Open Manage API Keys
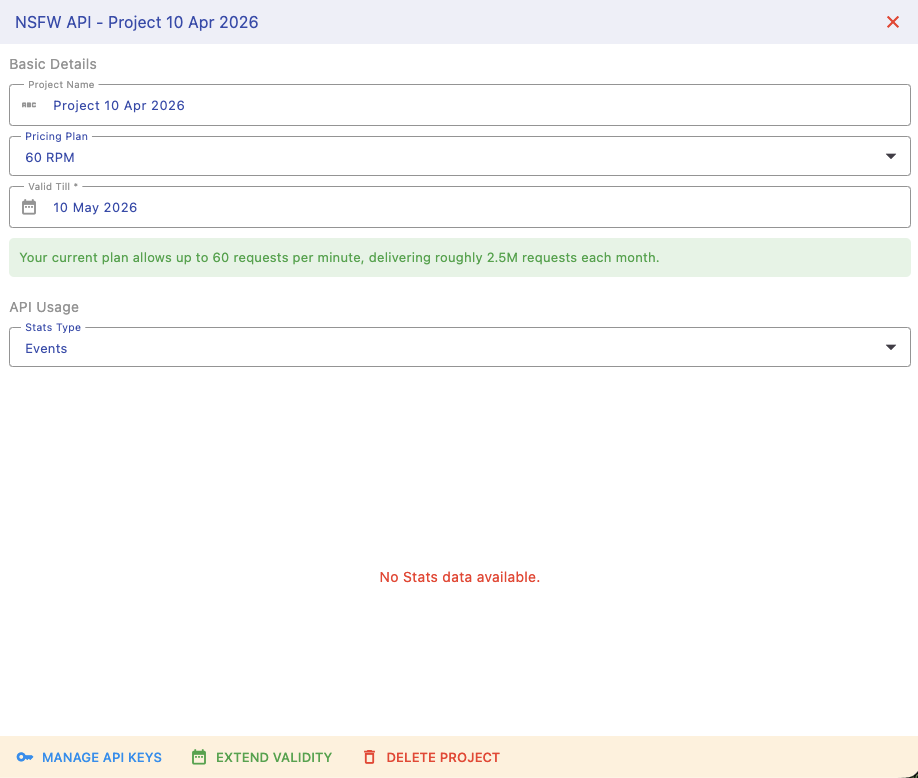 (101, 757)
